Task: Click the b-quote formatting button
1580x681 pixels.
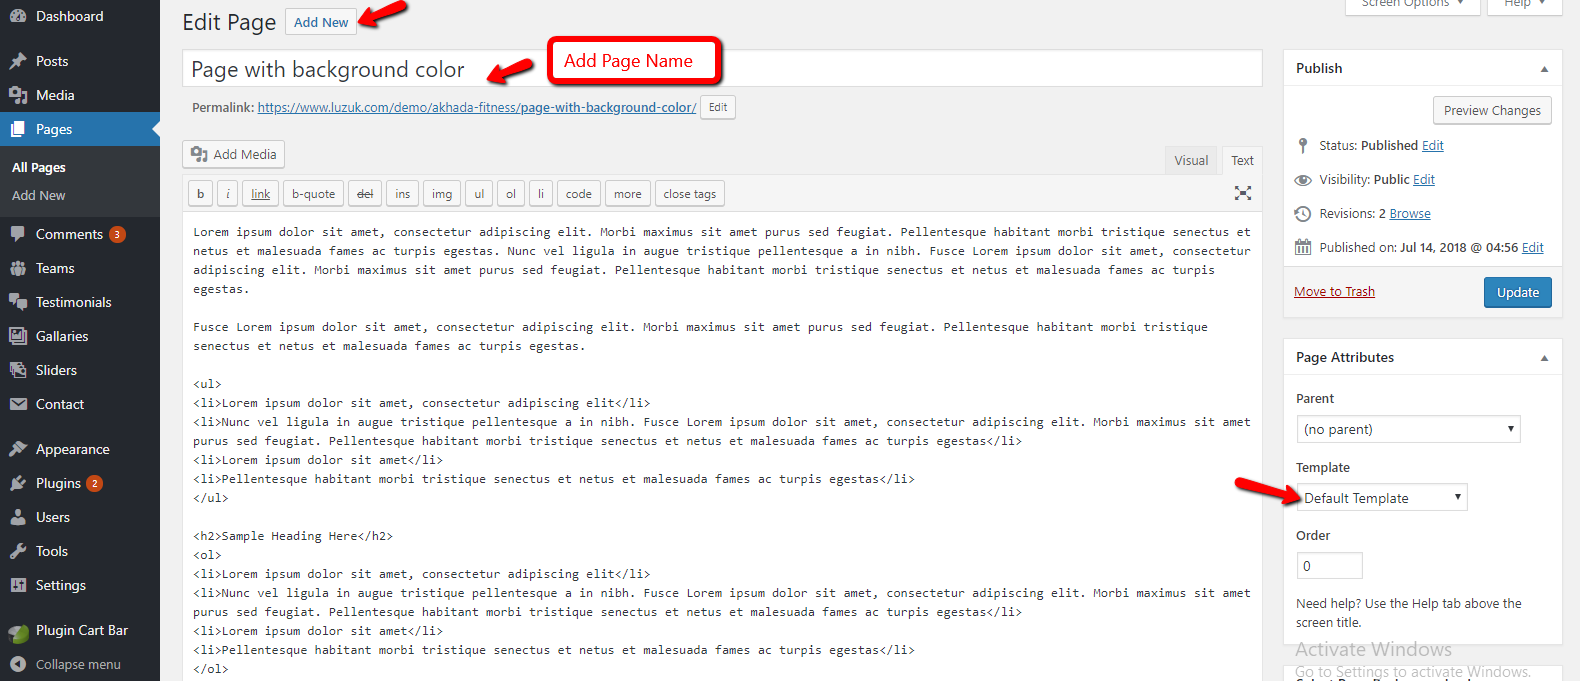Action: 313,194
